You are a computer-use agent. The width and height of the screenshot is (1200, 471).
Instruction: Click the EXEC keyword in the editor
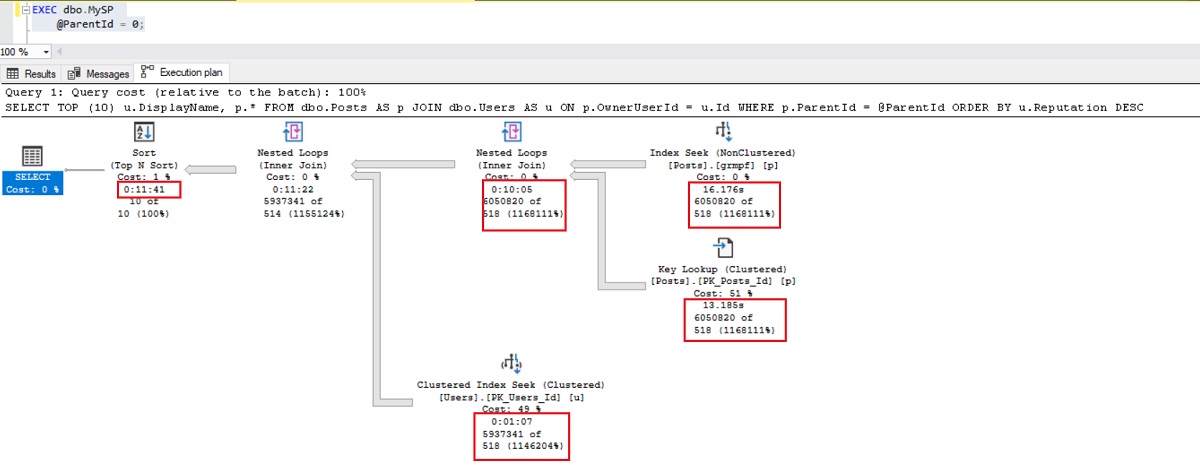45,8
